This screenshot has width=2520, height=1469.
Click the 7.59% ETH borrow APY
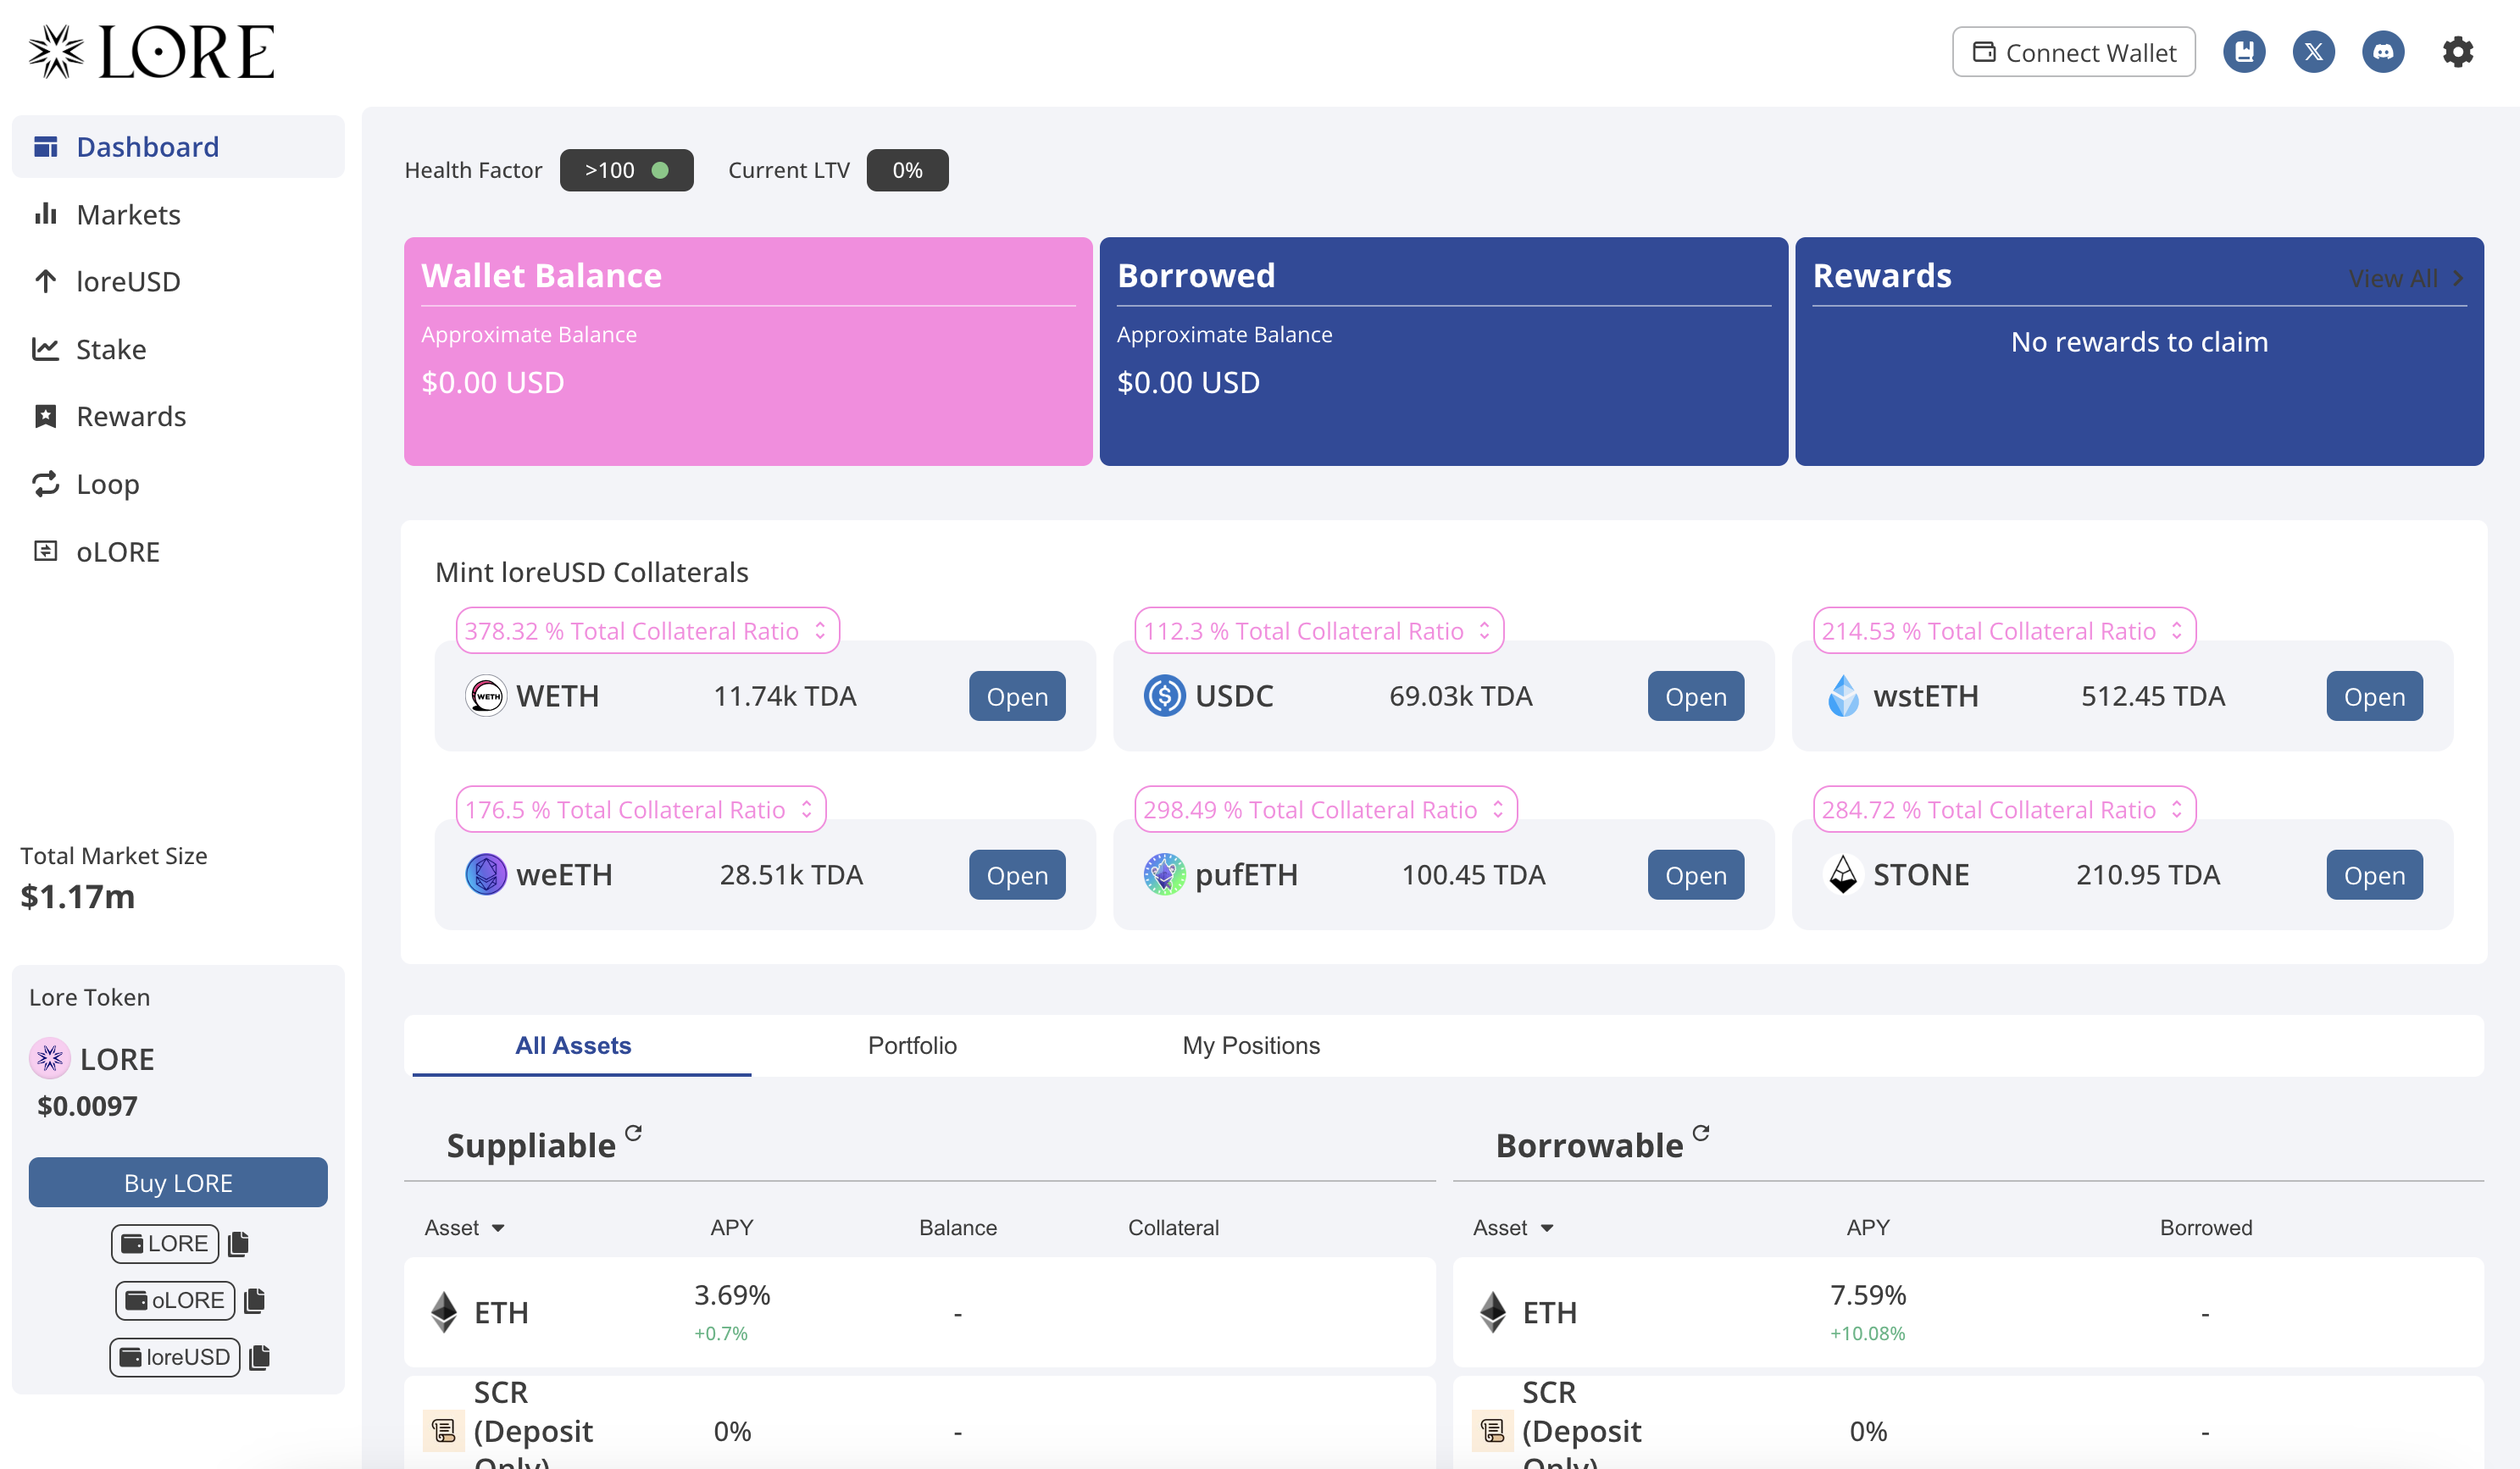click(x=1868, y=1295)
